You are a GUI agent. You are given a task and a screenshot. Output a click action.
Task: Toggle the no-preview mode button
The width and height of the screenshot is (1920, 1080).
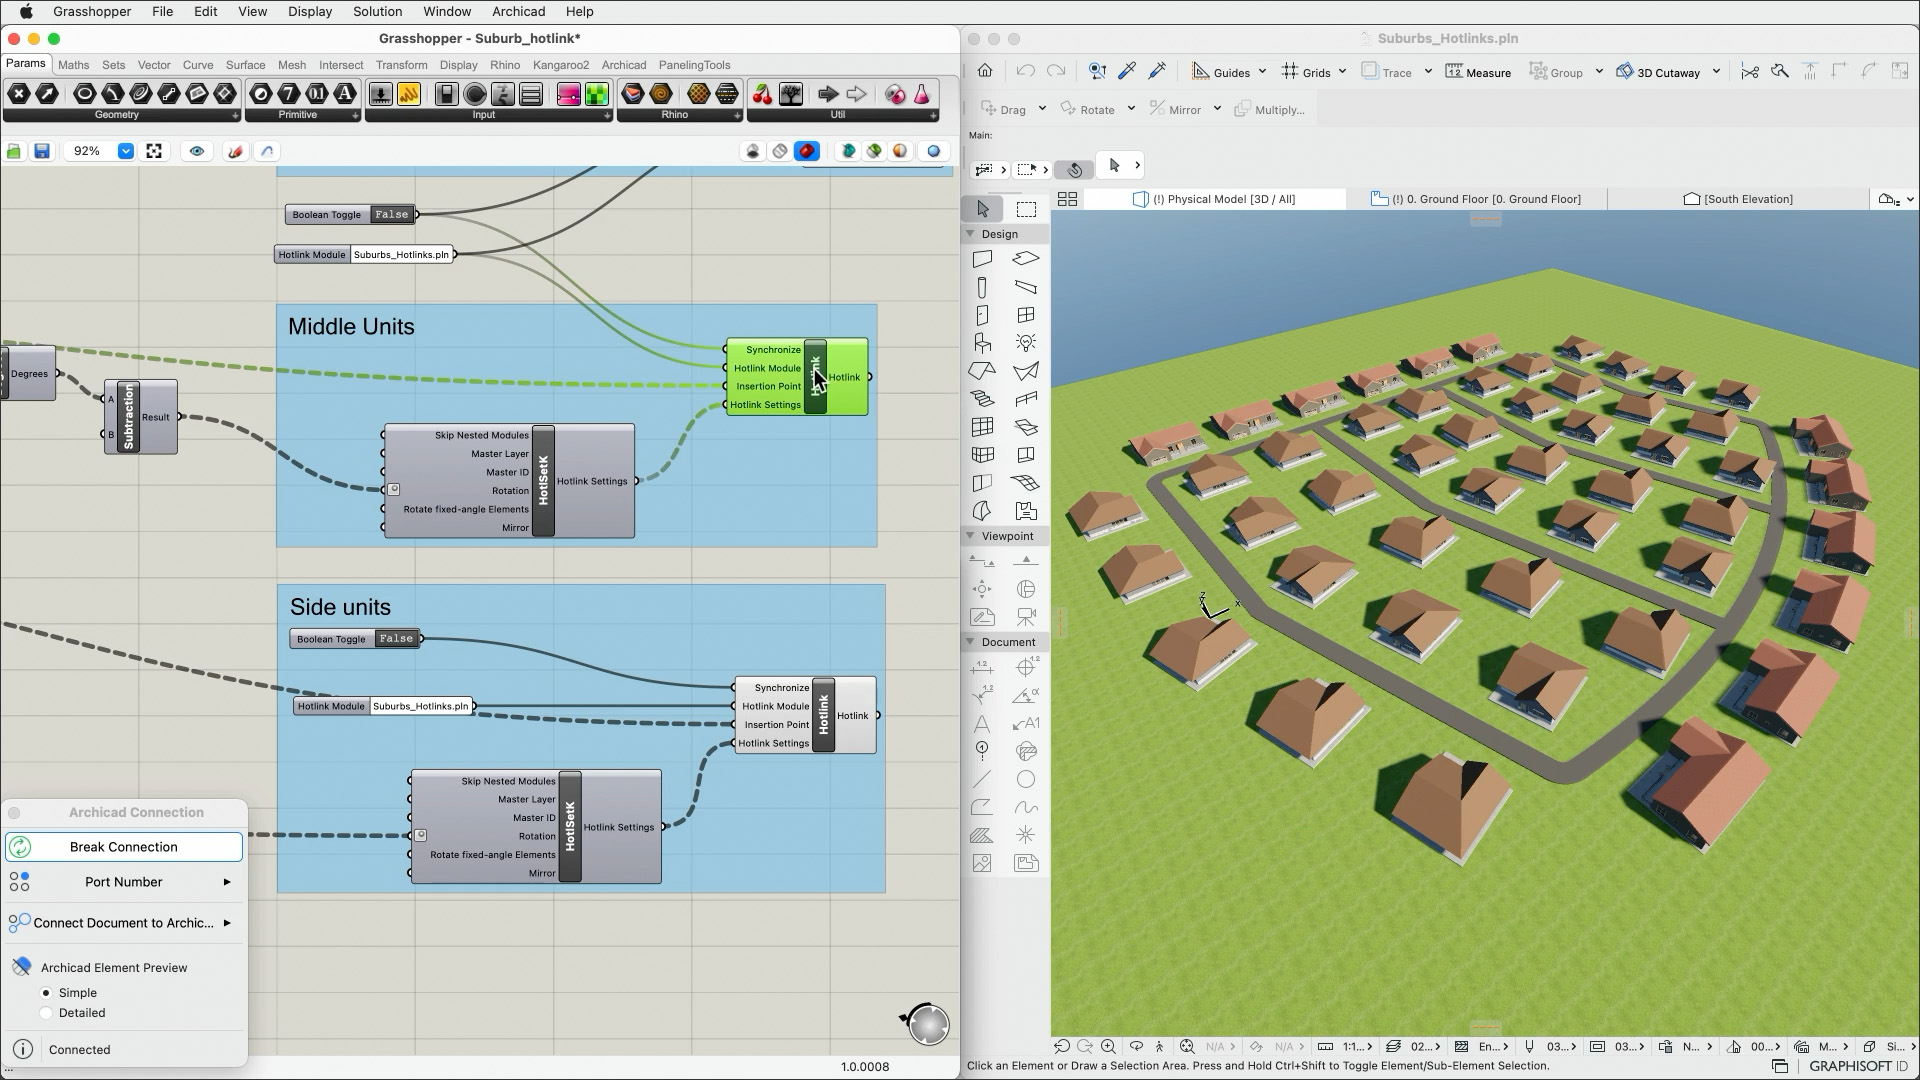[753, 151]
